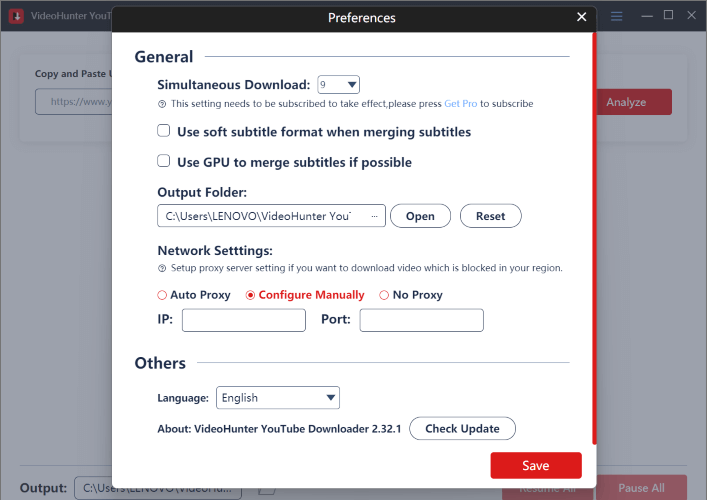Select the Auto Proxy radio option
Viewport: 707px width, 500px height.
(162, 295)
